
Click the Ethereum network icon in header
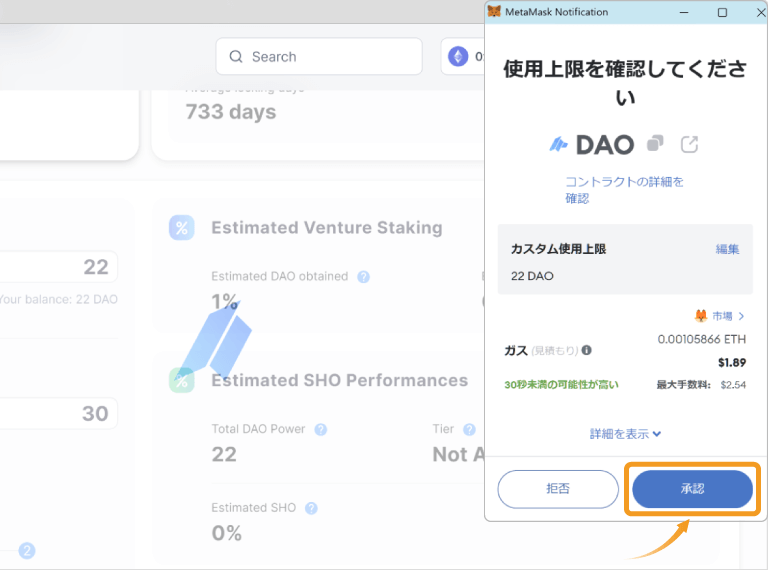(x=458, y=56)
